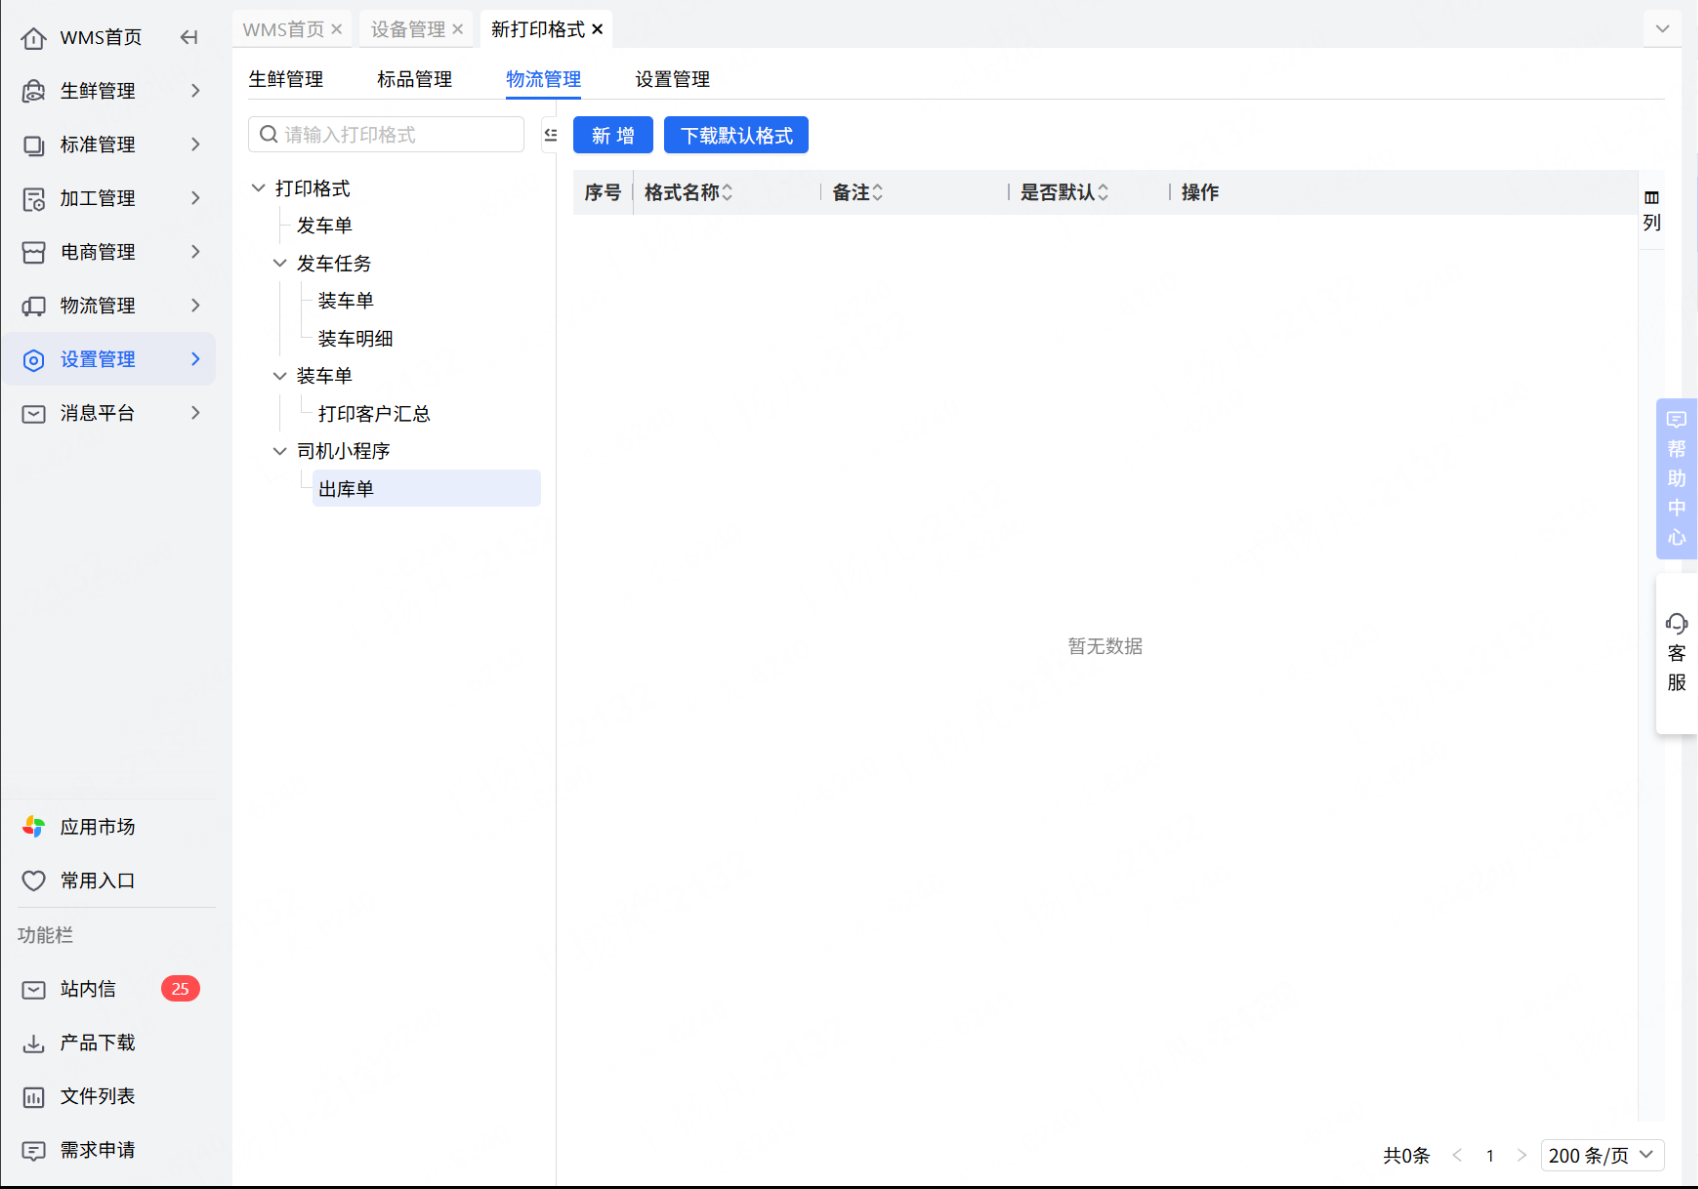Open the 200 条/页 page size dropdown

tap(1602, 1156)
